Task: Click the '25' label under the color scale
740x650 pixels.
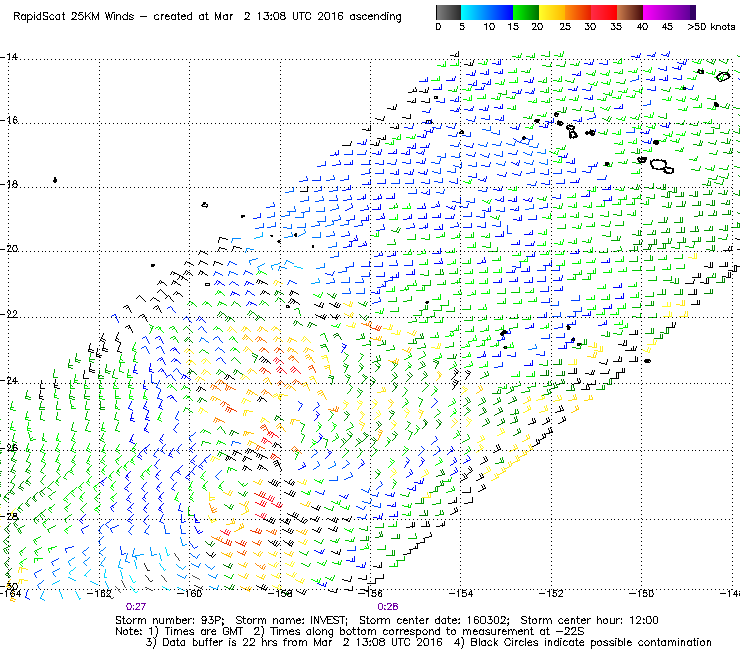Action: pyautogui.click(x=565, y=27)
